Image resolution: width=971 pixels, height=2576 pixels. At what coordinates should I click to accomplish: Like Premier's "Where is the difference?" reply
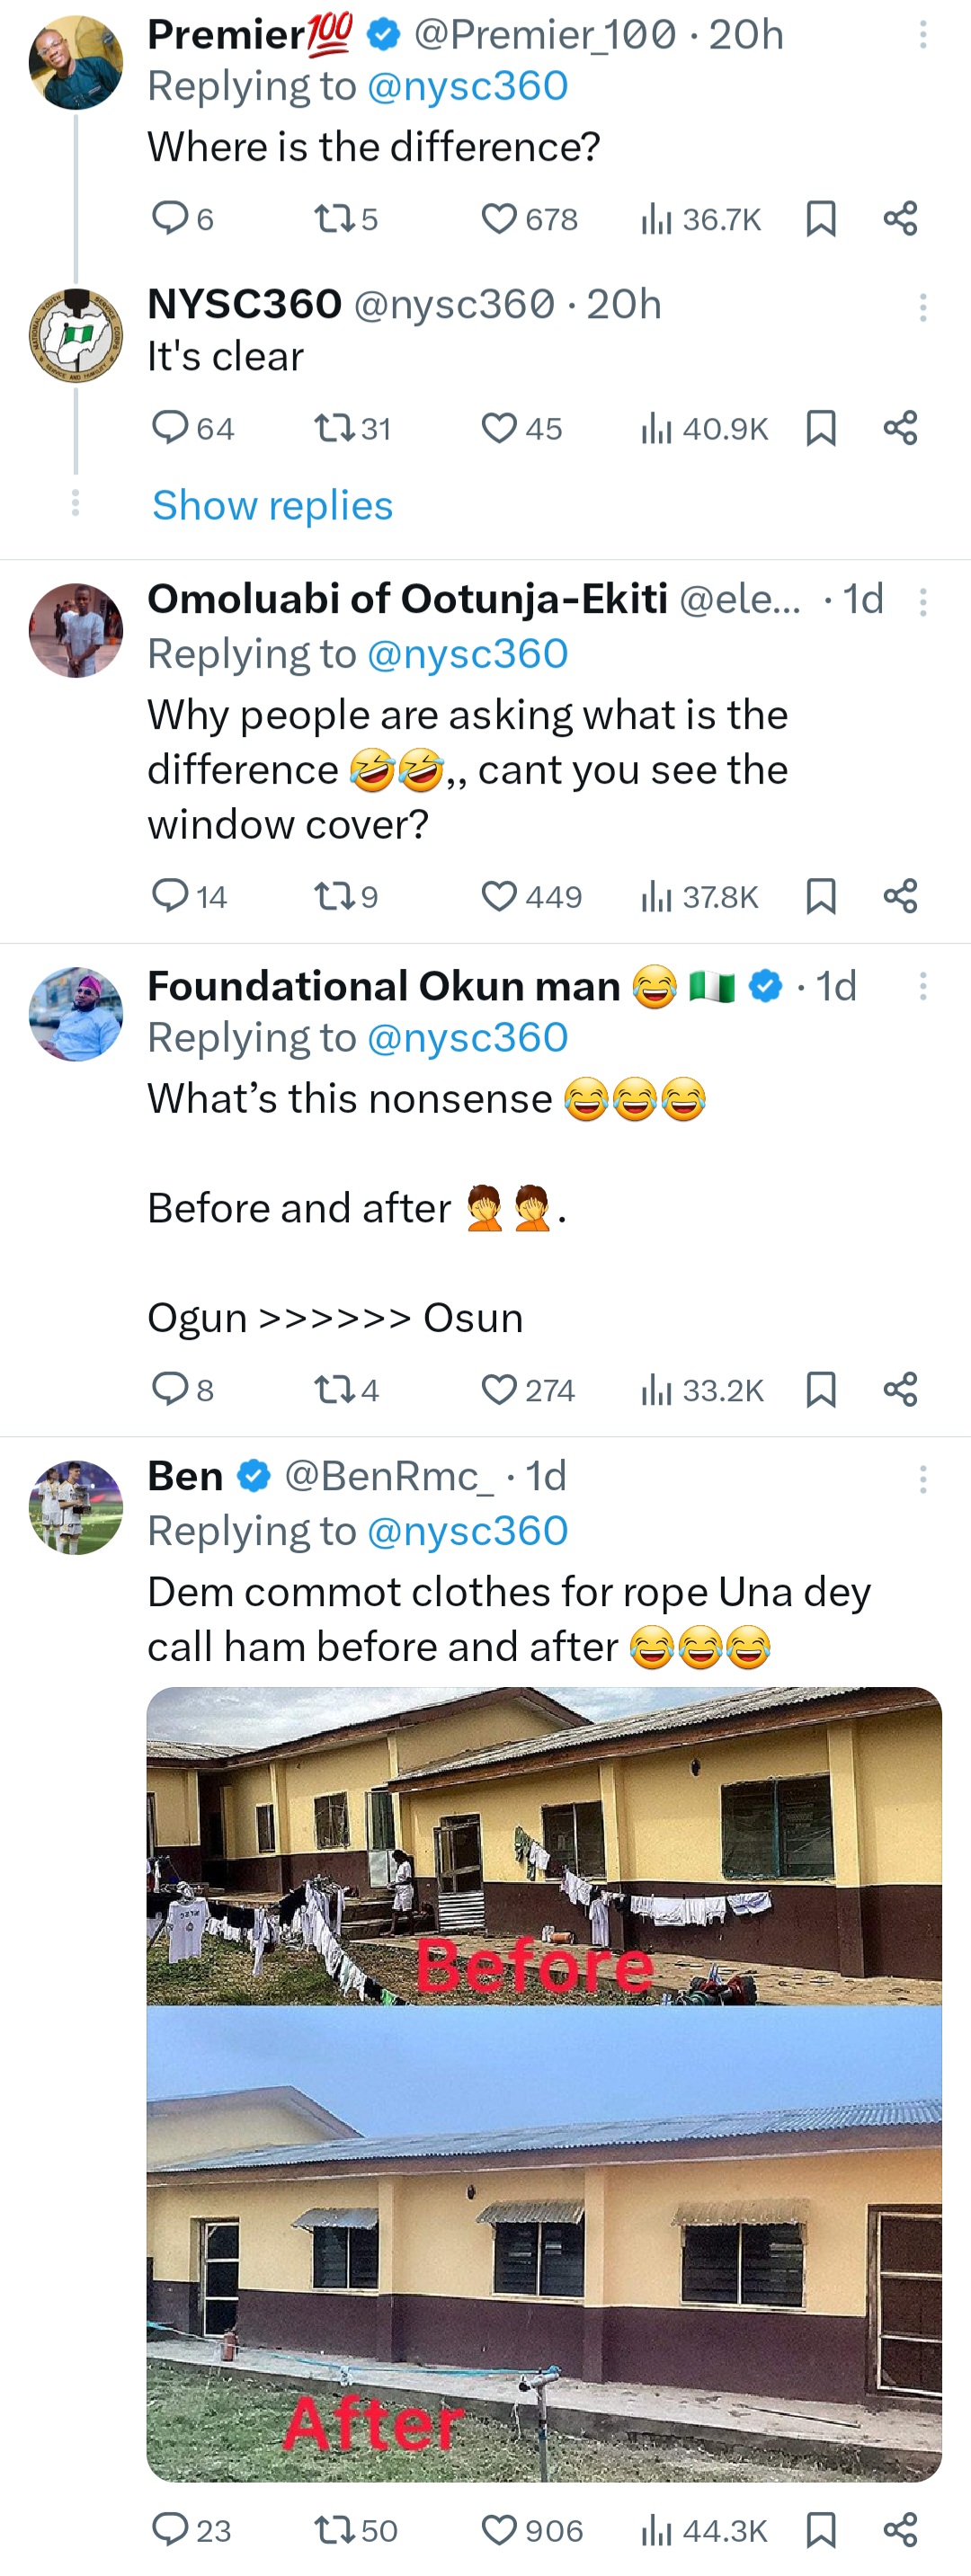(x=499, y=218)
